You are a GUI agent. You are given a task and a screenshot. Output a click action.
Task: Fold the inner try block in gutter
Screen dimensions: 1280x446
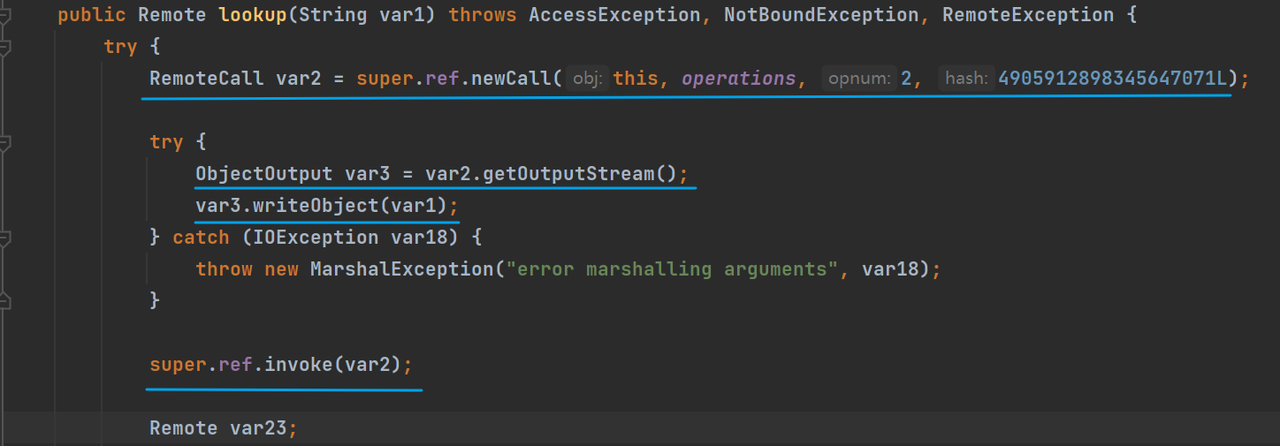pyautogui.click(x=7, y=142)
